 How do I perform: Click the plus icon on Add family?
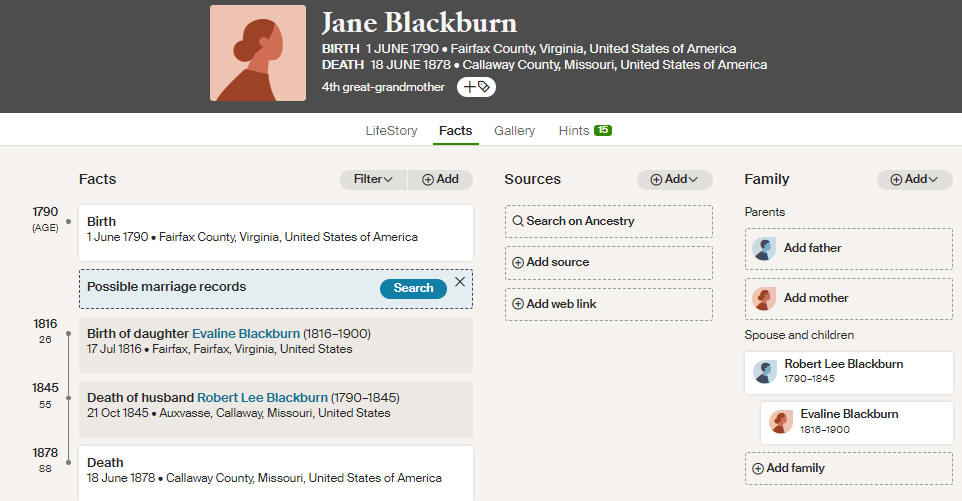point(758,468)
